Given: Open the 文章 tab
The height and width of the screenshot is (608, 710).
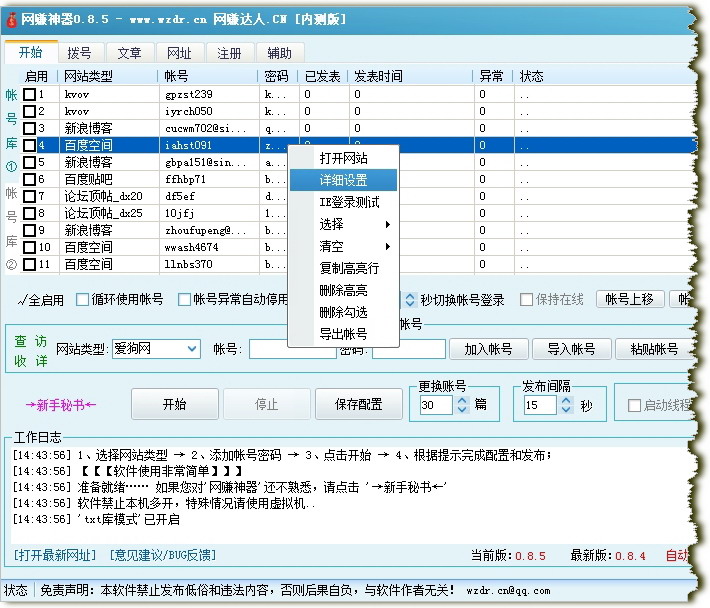Looking at the screenshot, I should click(129, 53).
